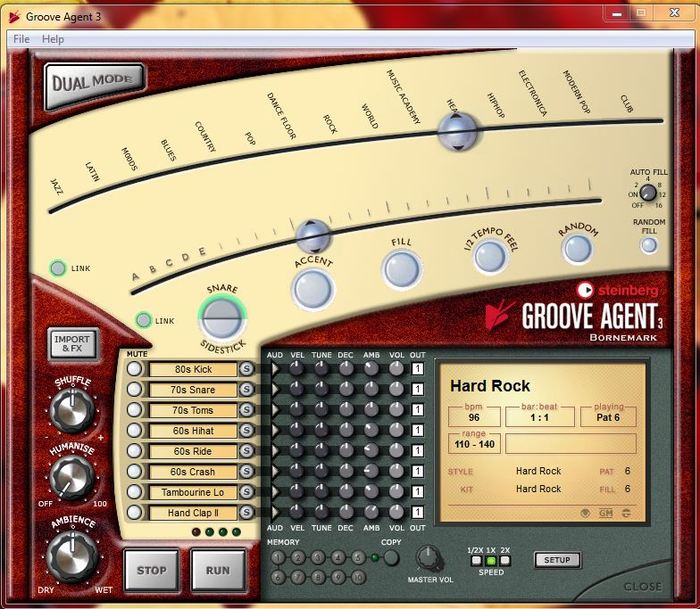
Task: Solo the 70s Toms with its S button
Action: pyautogui.click(x=246, y=410)
